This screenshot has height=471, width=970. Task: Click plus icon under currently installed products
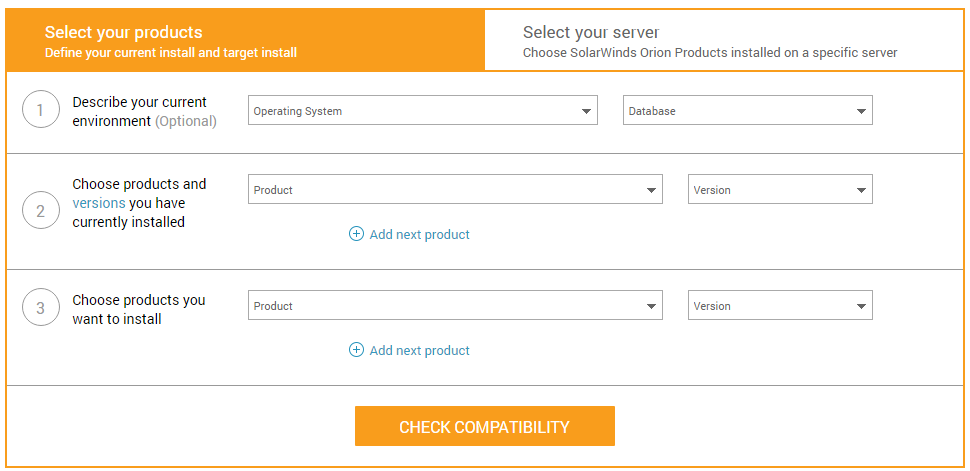[356, 234]
